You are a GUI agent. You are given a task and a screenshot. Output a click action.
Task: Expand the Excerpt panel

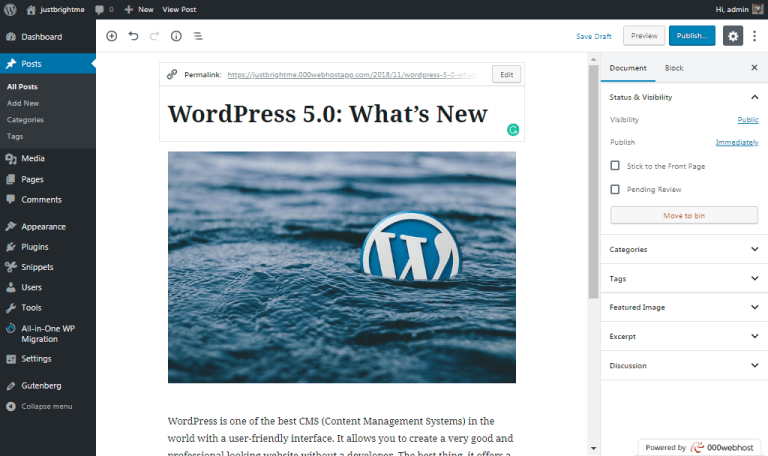[684, 336]
